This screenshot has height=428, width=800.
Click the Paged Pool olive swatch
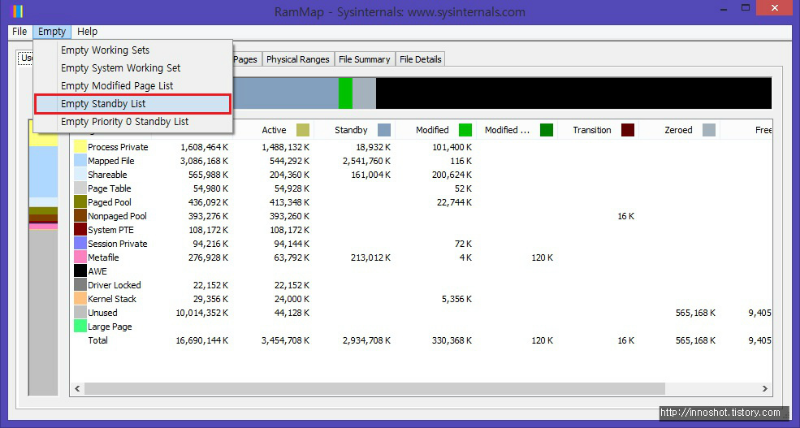80,202
